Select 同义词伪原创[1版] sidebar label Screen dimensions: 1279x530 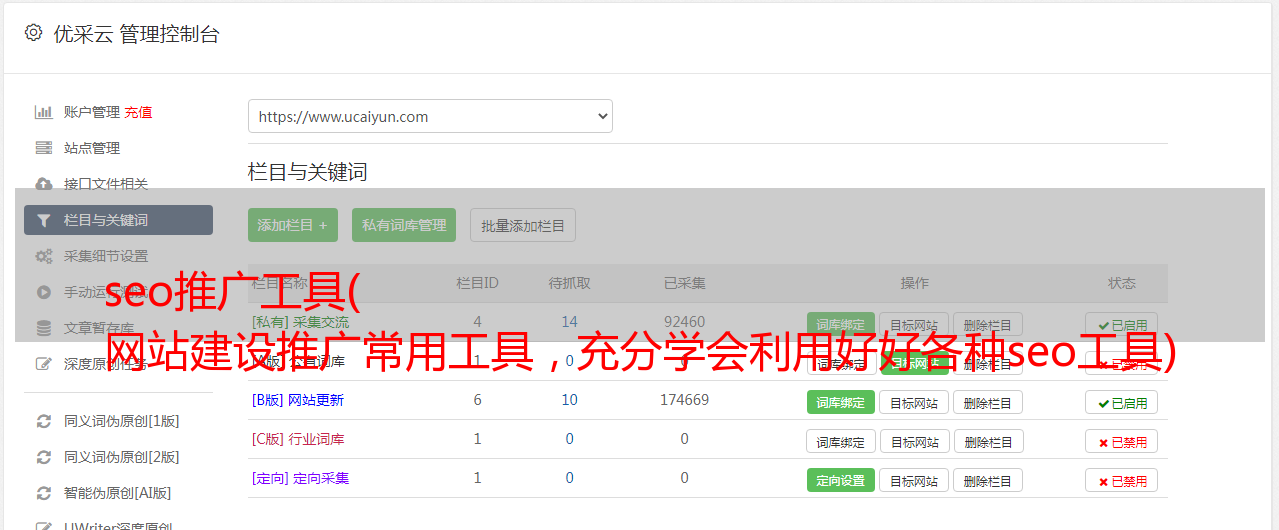coord(122,421)
